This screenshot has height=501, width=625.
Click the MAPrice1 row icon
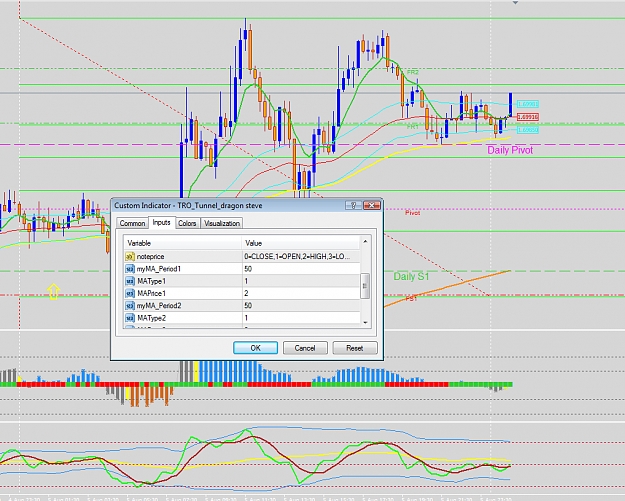pyautogui.click(x=130, y=293)
